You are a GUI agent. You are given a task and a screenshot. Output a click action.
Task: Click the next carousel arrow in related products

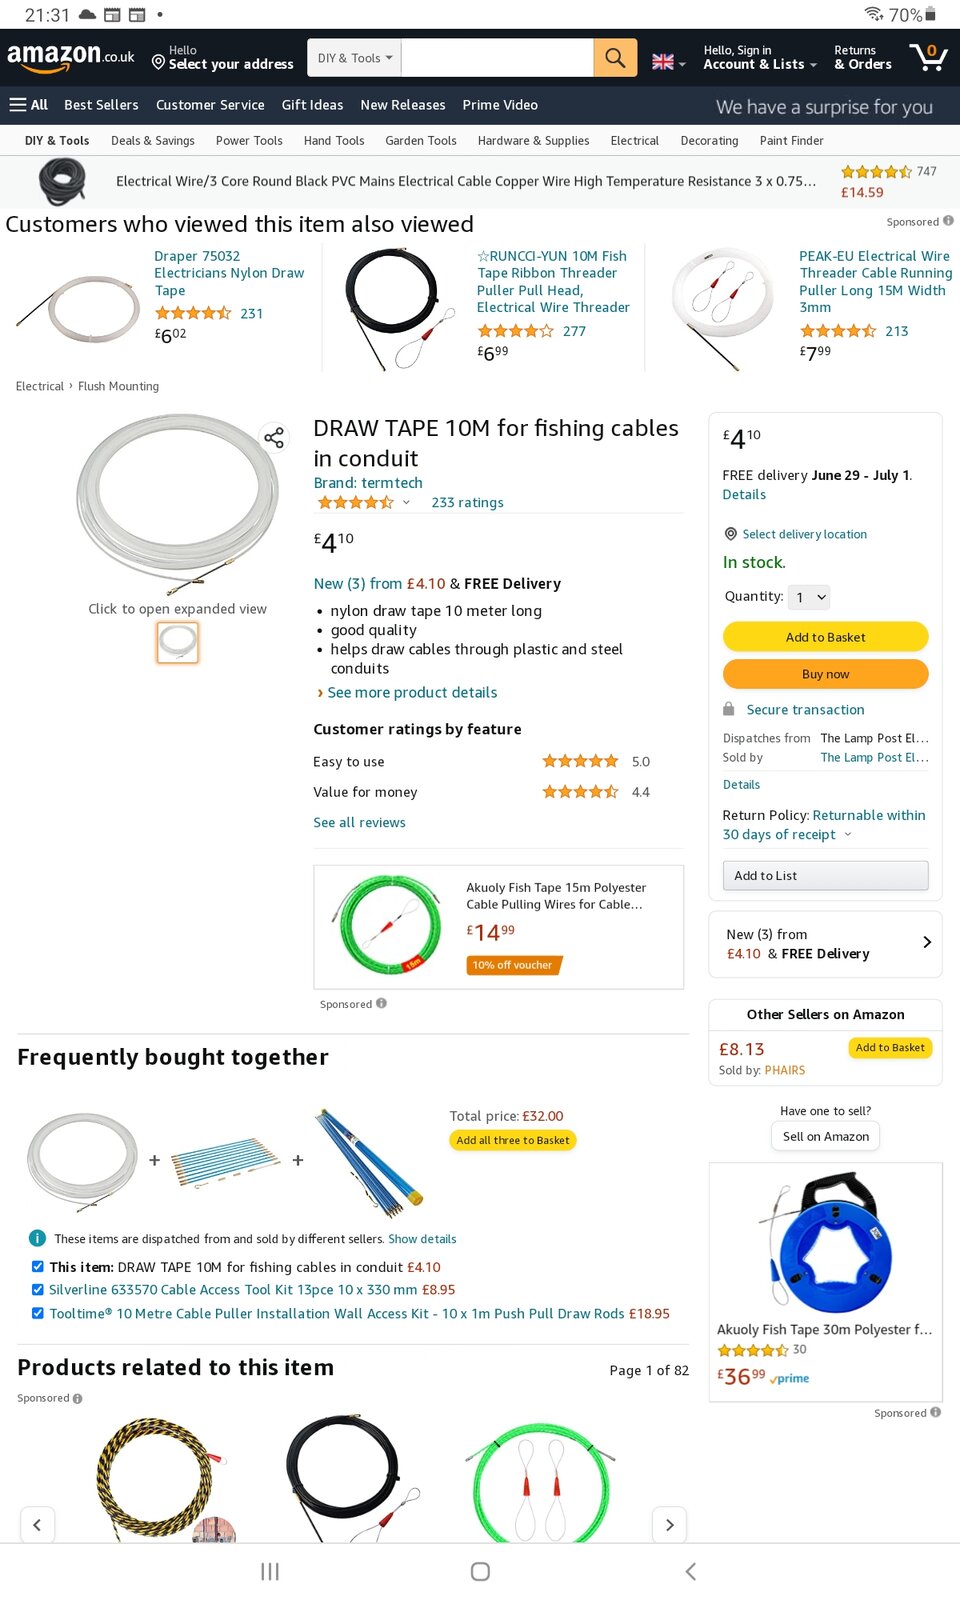point(669,1524)
